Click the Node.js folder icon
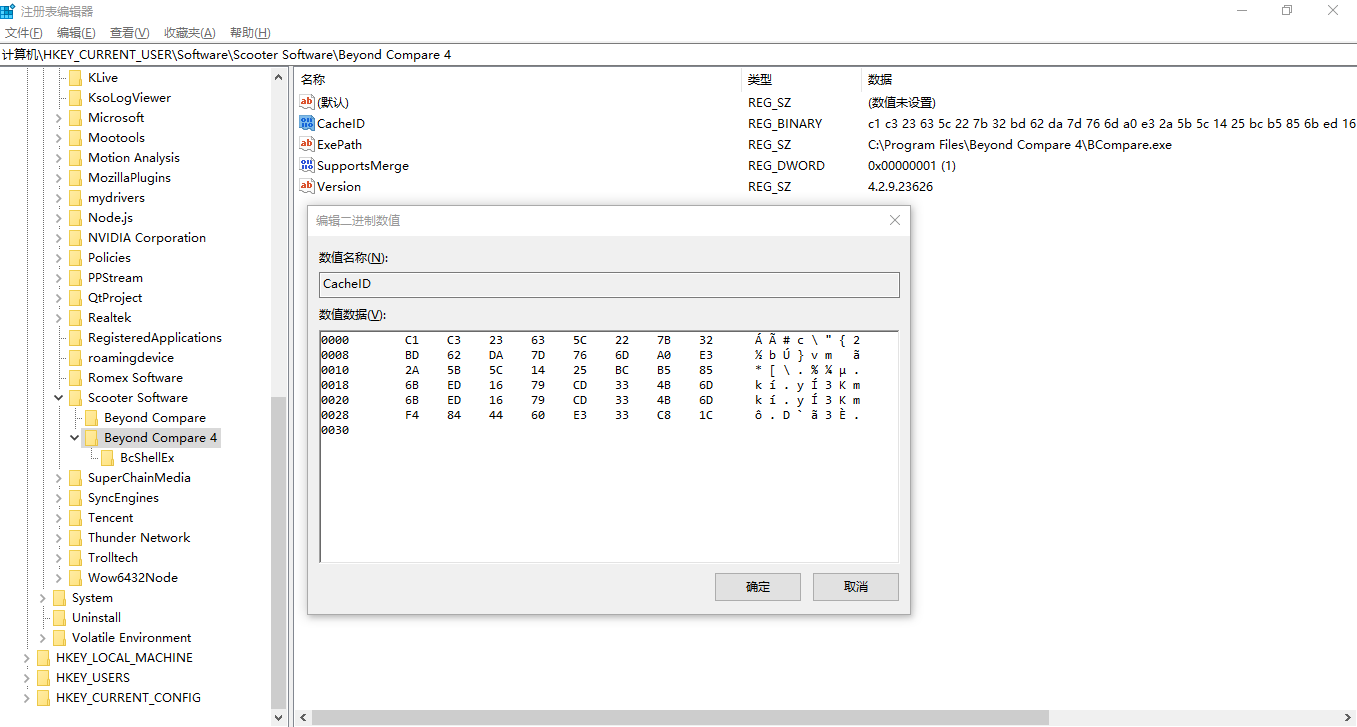This screenshot has height=727, width=1357. click(x=76, y=218)
